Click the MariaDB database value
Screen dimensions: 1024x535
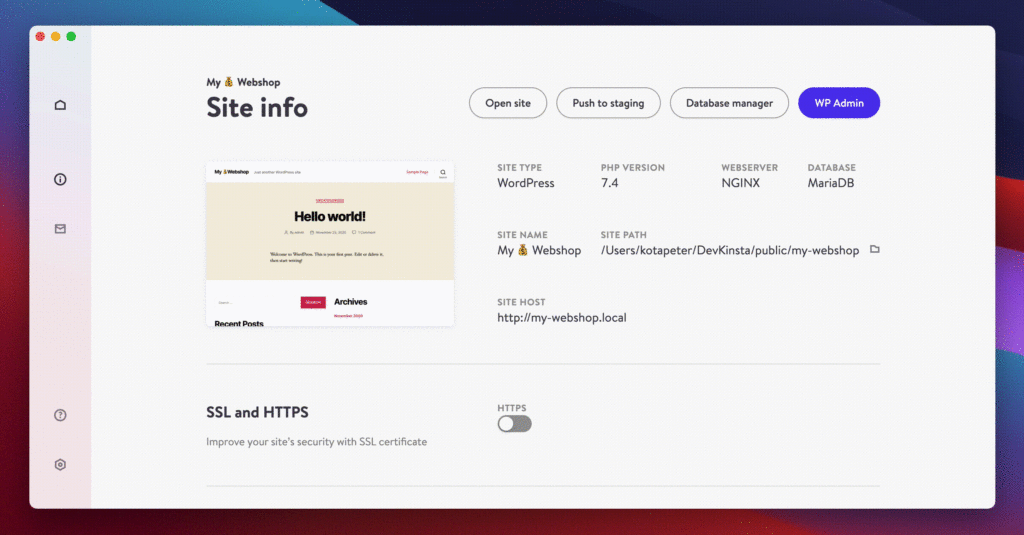[831, 183]
